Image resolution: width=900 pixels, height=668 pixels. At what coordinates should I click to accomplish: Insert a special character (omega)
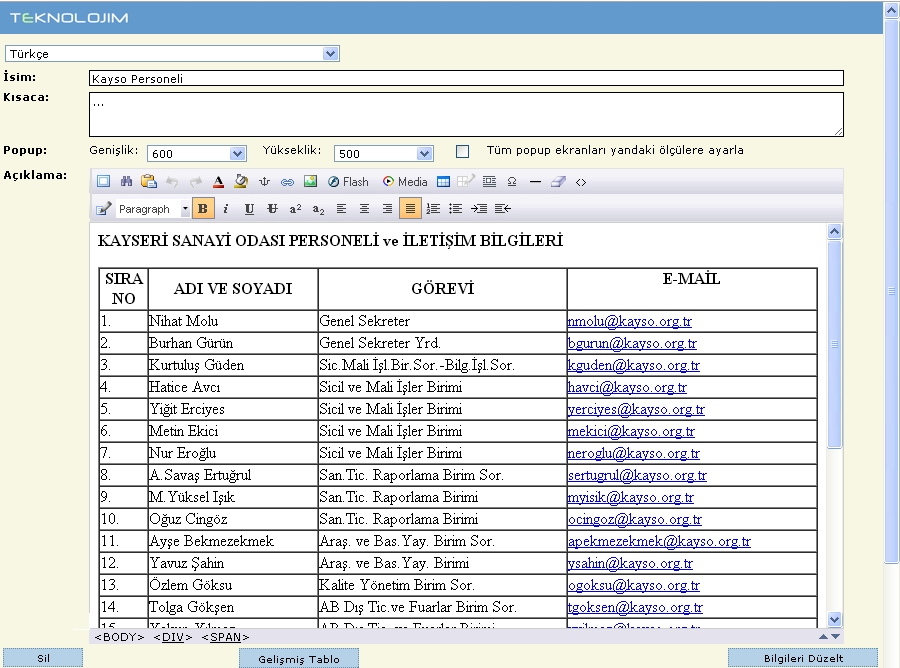click(x=512, y=182)
